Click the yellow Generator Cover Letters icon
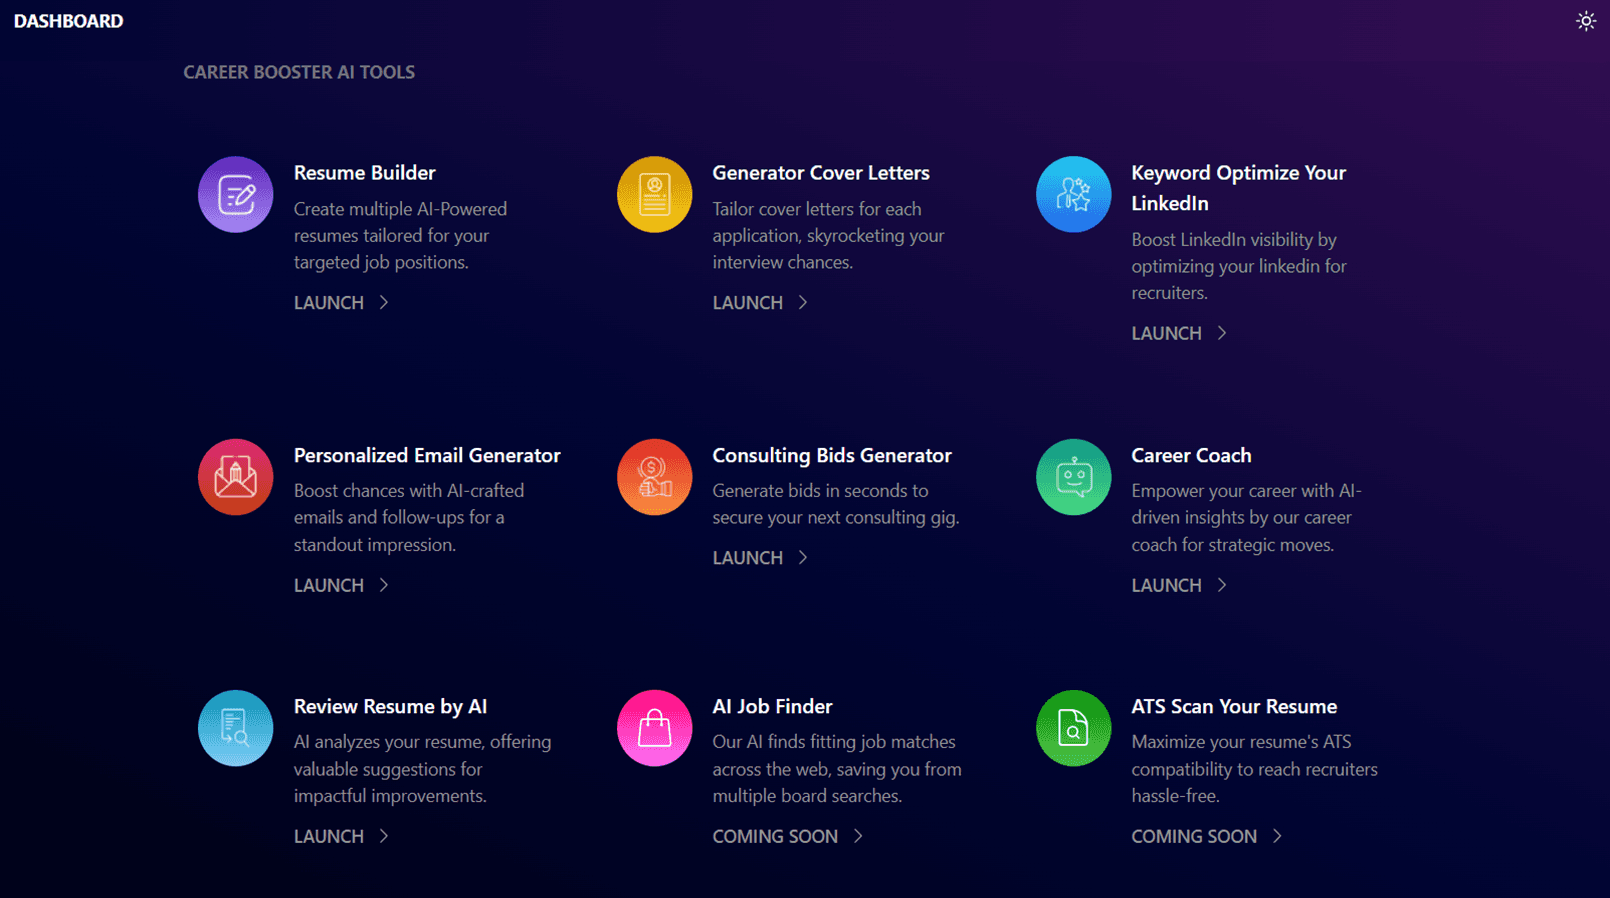1610x898 pixels. pos(654,195)
